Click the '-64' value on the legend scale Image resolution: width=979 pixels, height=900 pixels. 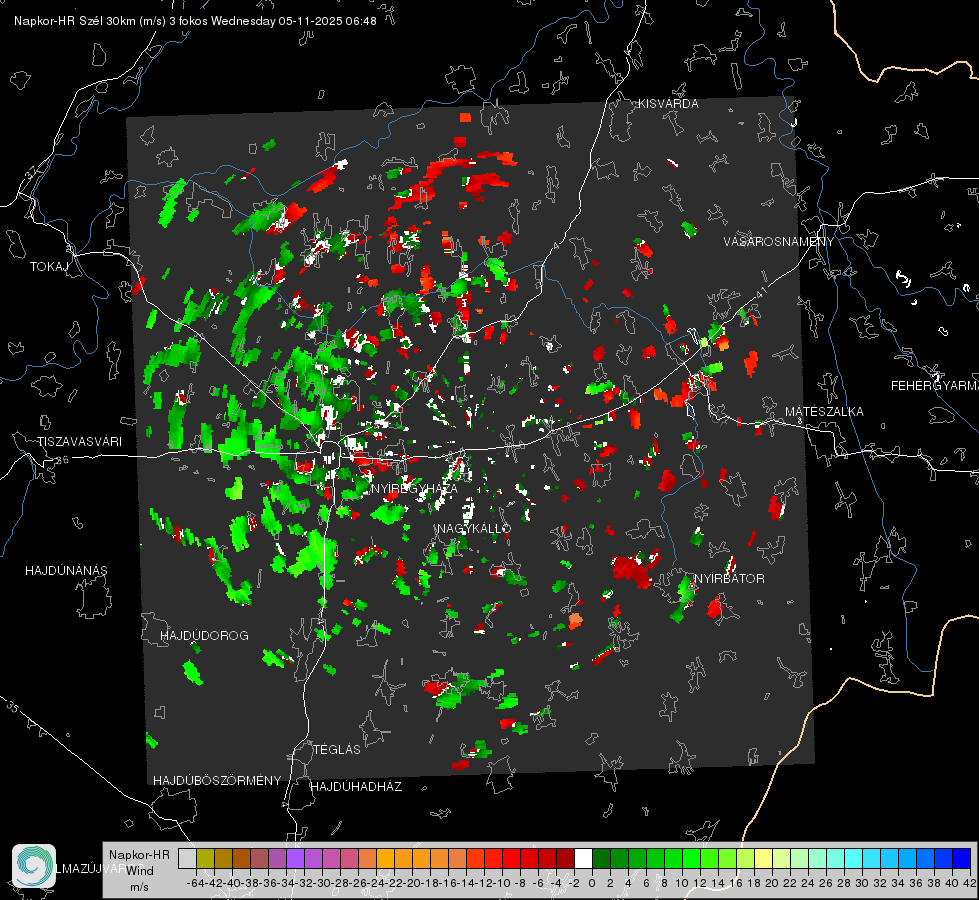point(196,883)
